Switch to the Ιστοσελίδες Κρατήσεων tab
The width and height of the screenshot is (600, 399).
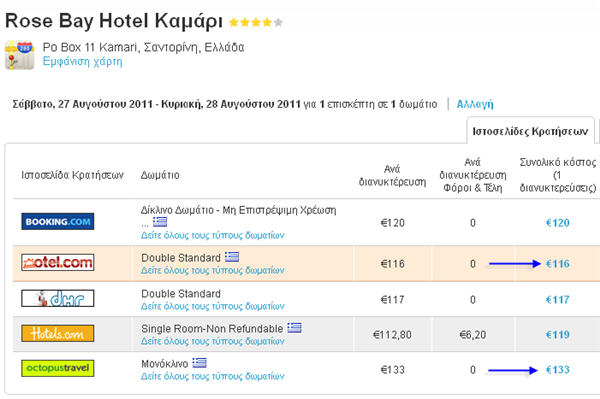tap(530, 131)
